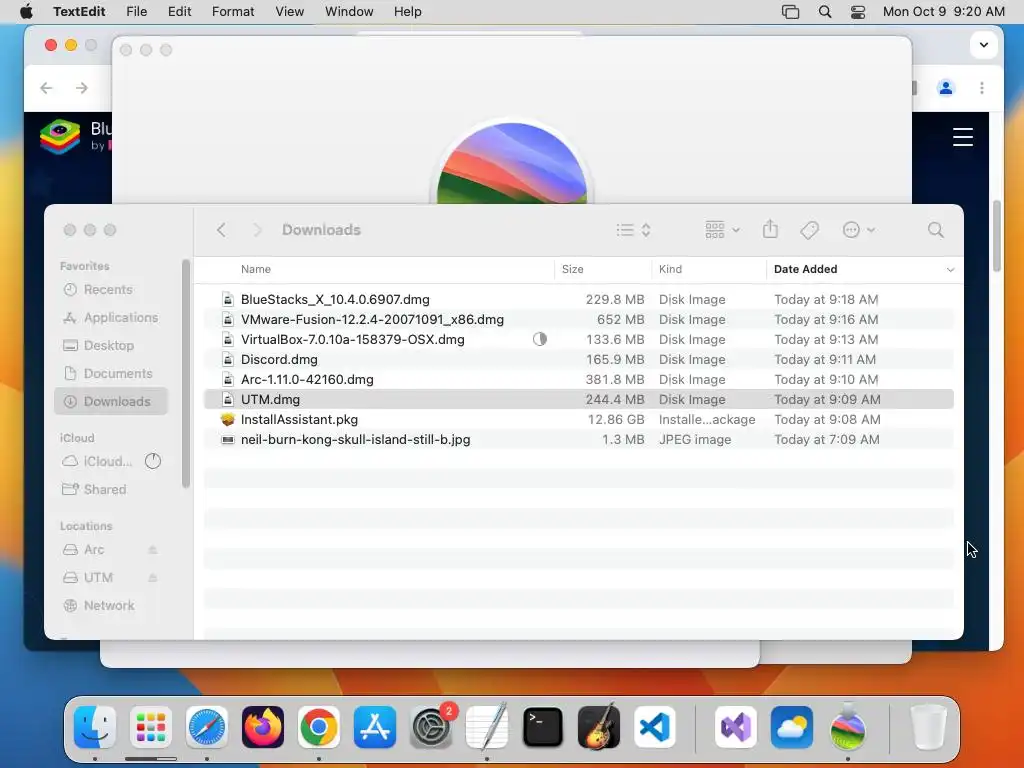Open macOS Sonoma installer in Dock
This screenshot has width=1024, height=768.
click(848, 727)
